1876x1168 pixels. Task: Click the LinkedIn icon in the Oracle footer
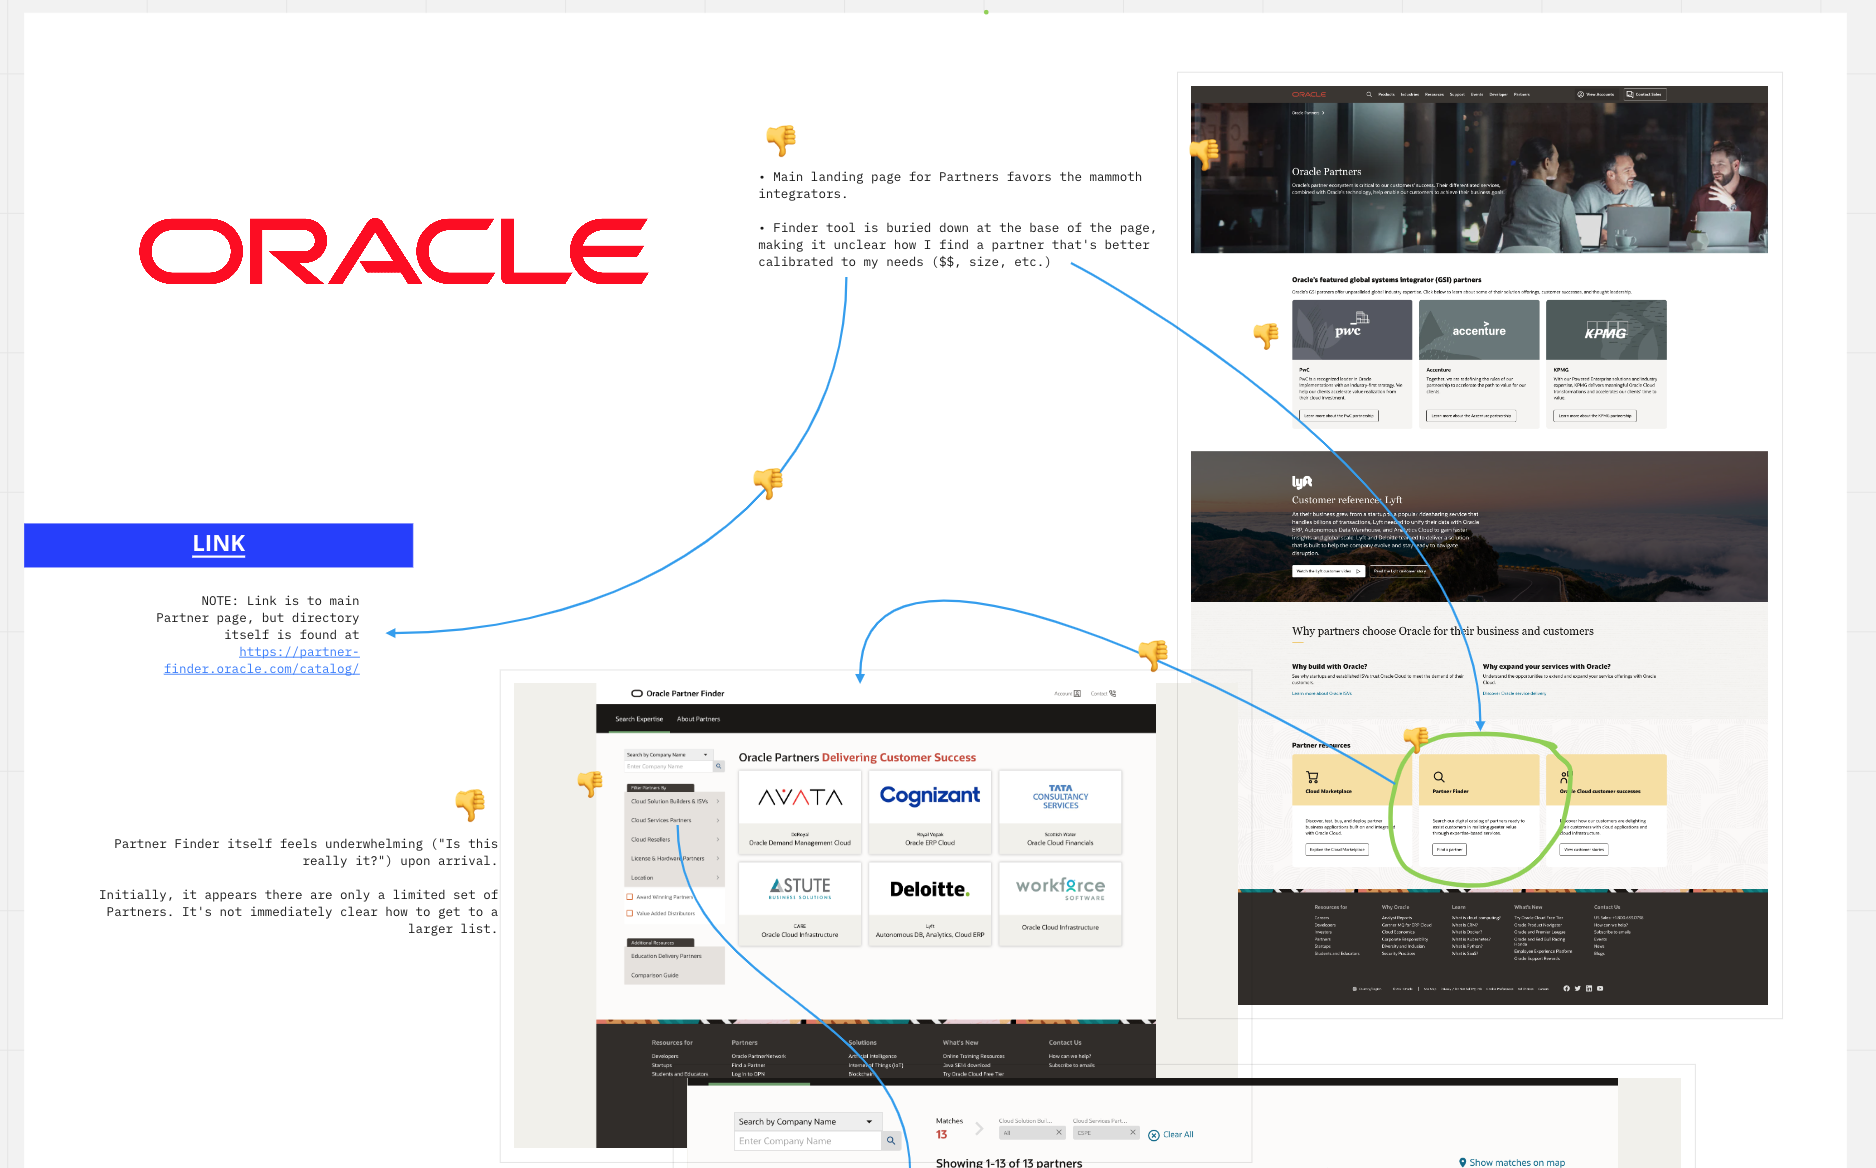click(x=1589, y=988)
